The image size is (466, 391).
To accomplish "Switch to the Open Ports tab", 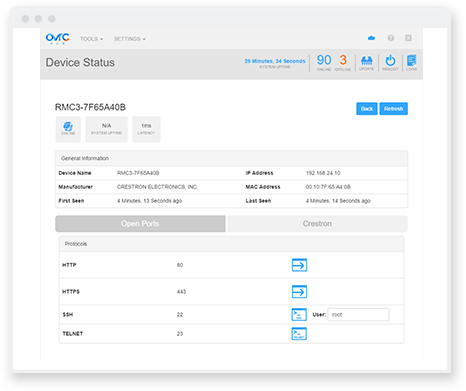I will [140, 224].
